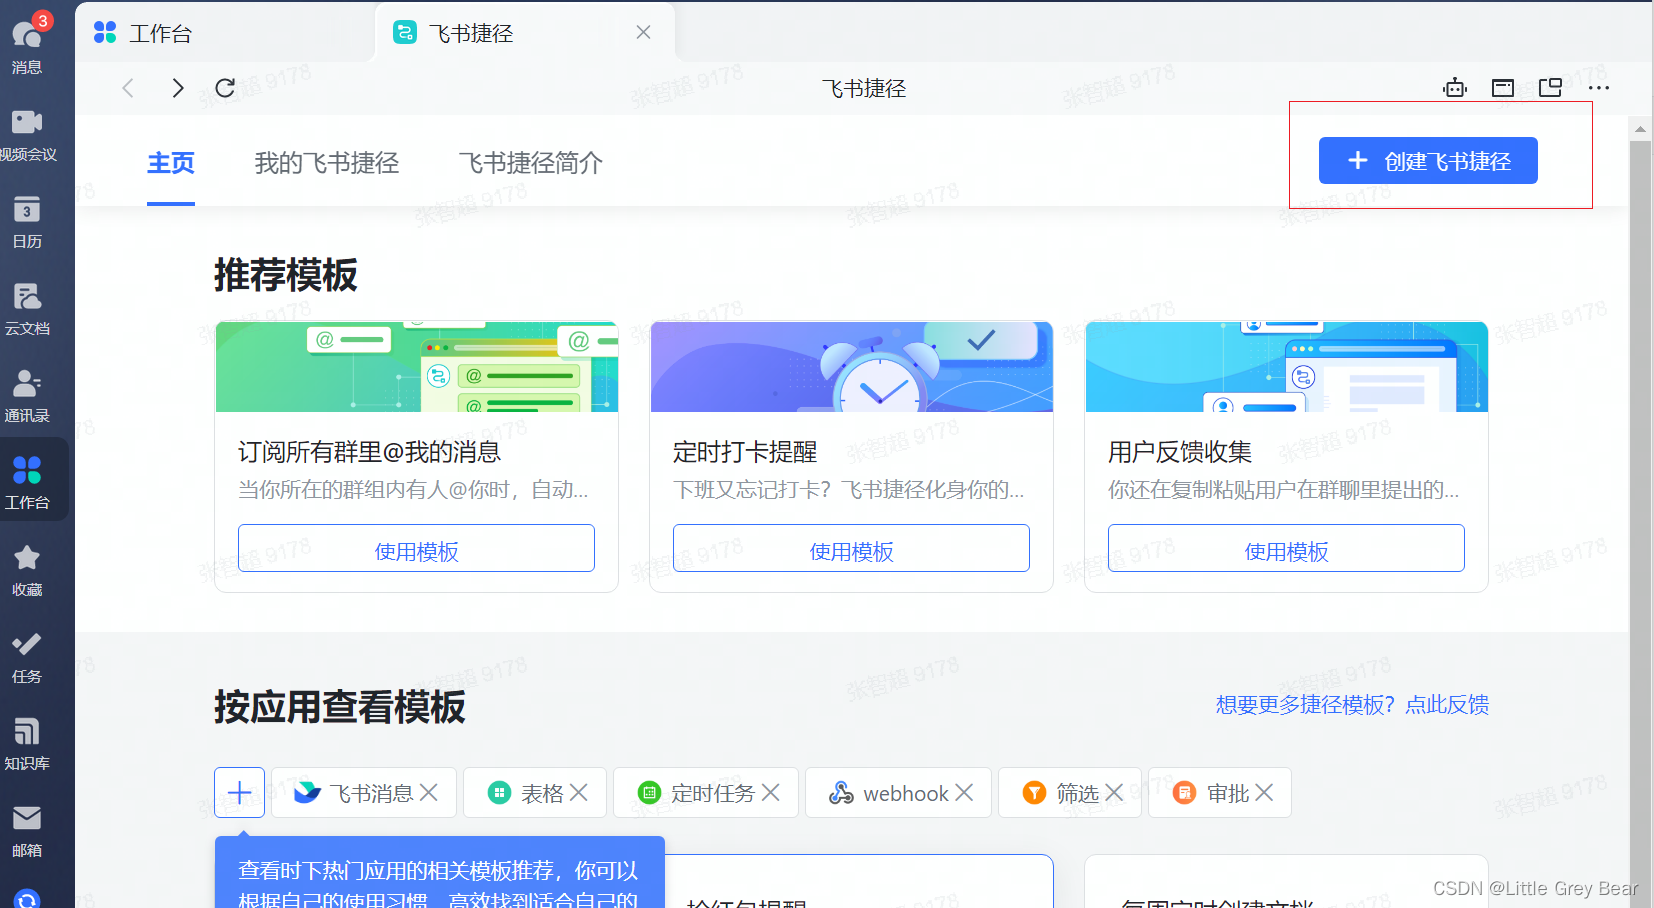This screenshot has height=908, width=1654.
Task: Open the three-dot more options menu
Action: [x=1598, y=88]
